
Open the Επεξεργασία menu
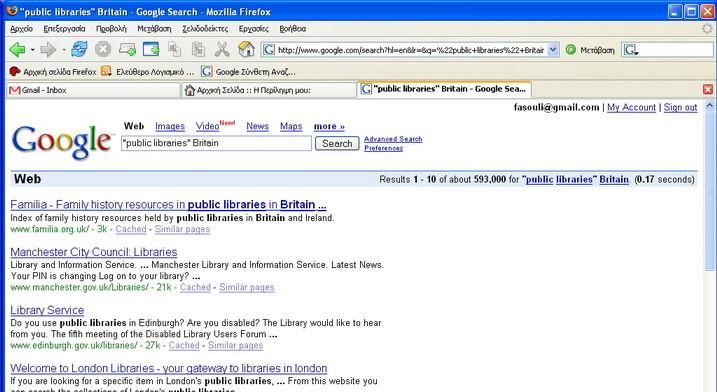pyautogui.click(x=64, y=28)
